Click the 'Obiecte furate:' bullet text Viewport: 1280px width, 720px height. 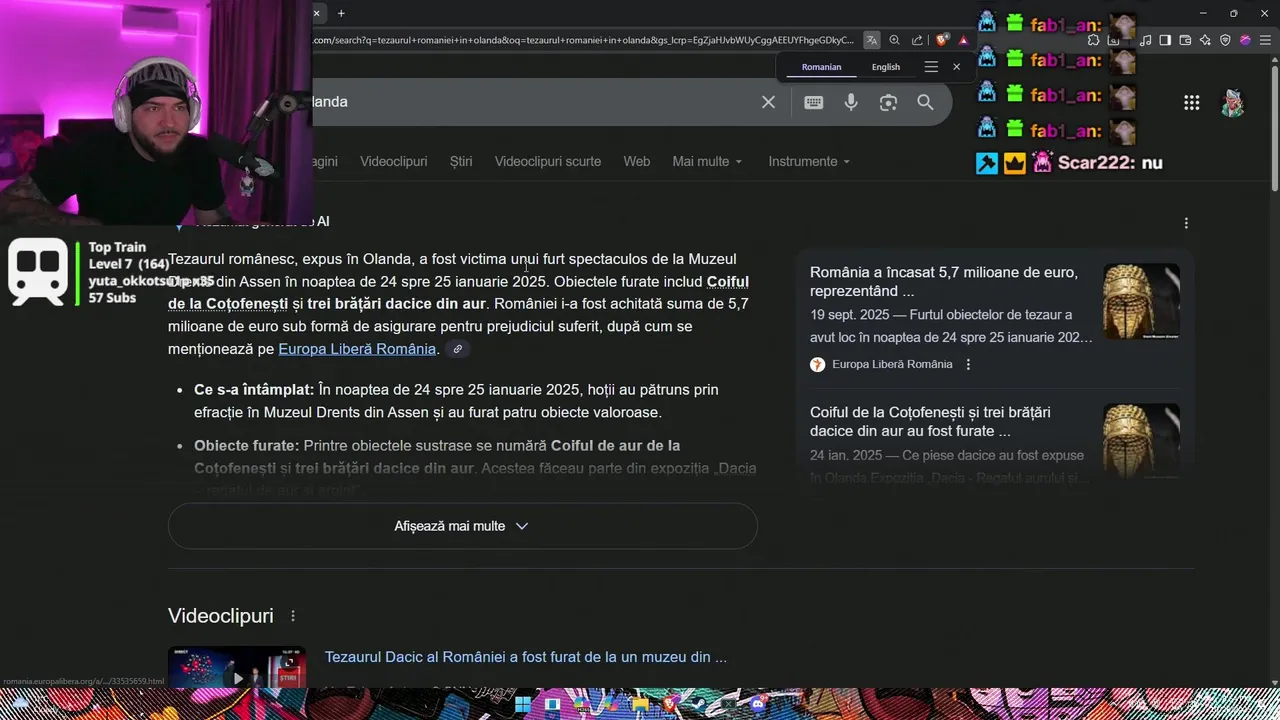(x=246, y=445)
